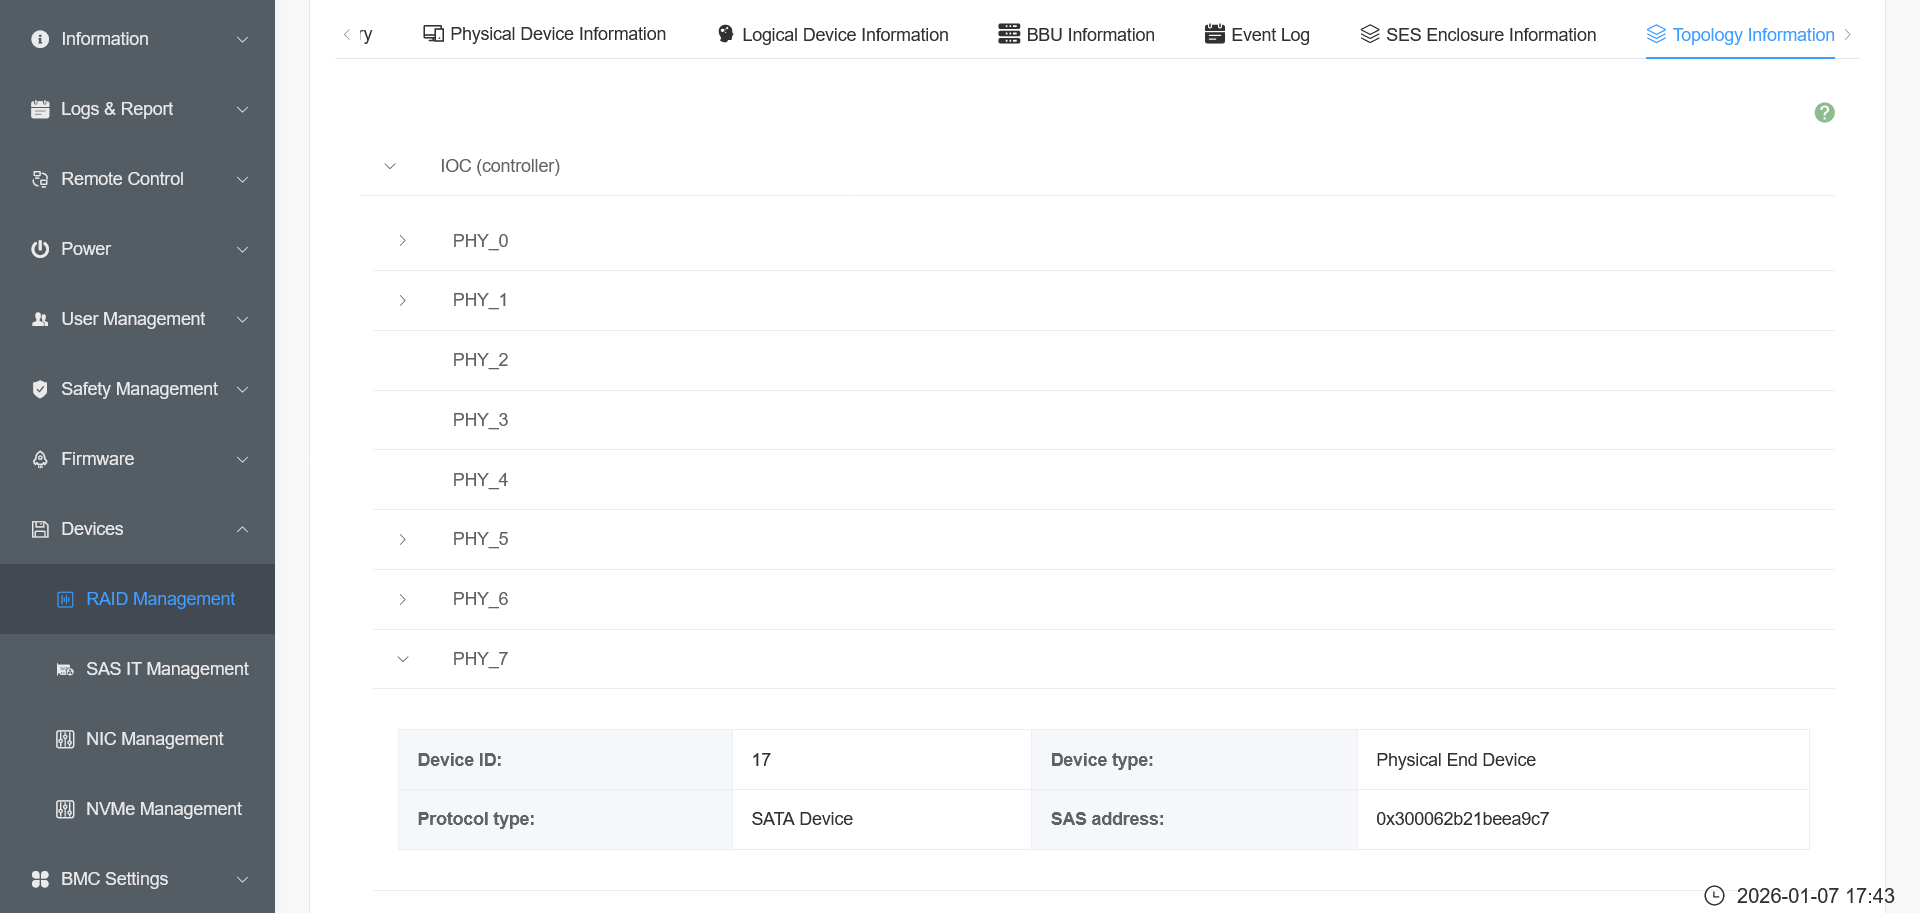Click the Topology Information layers icon

point(1656,34)
